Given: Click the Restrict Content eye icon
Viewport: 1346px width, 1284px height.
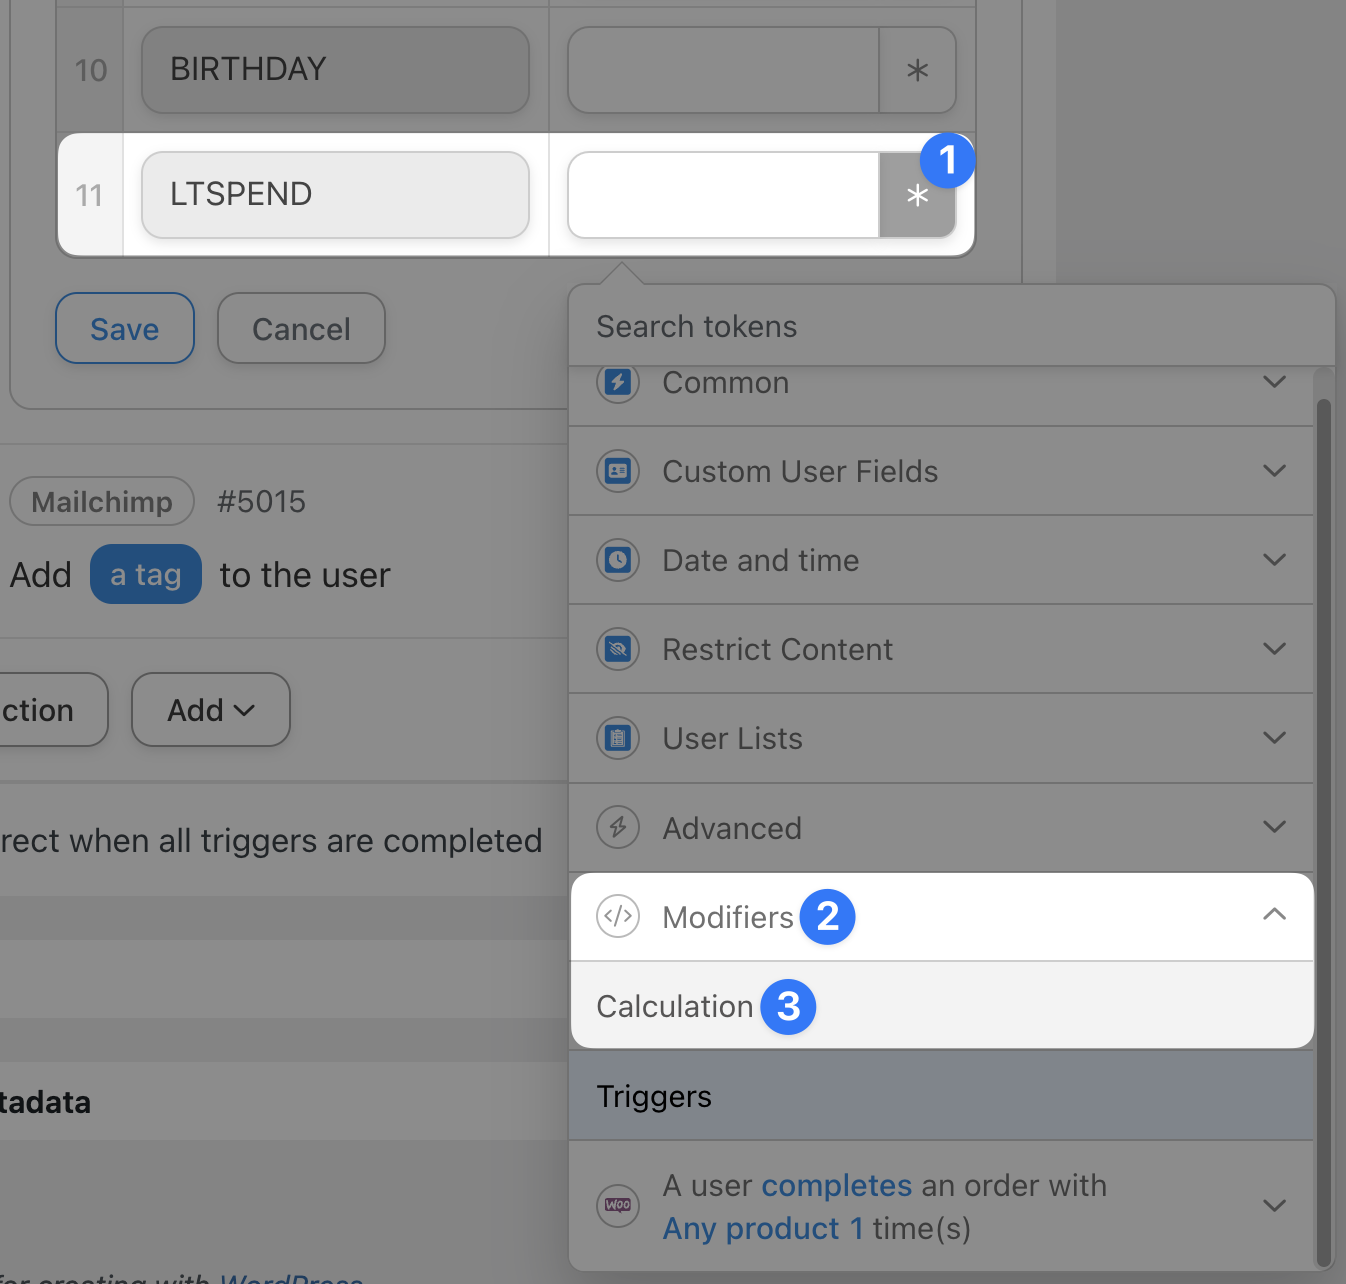Looking at the screenshot, I should click(618, 649).
